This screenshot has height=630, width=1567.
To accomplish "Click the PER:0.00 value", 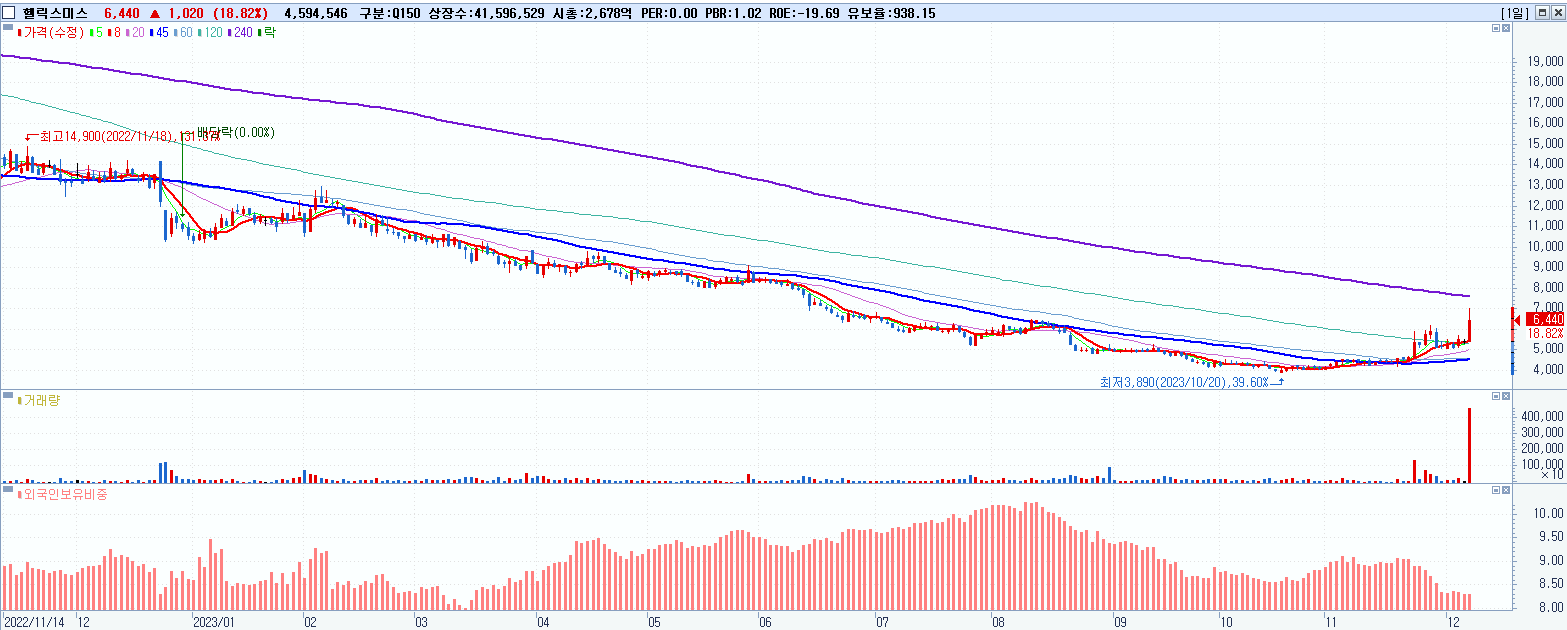I will [669, 13].
